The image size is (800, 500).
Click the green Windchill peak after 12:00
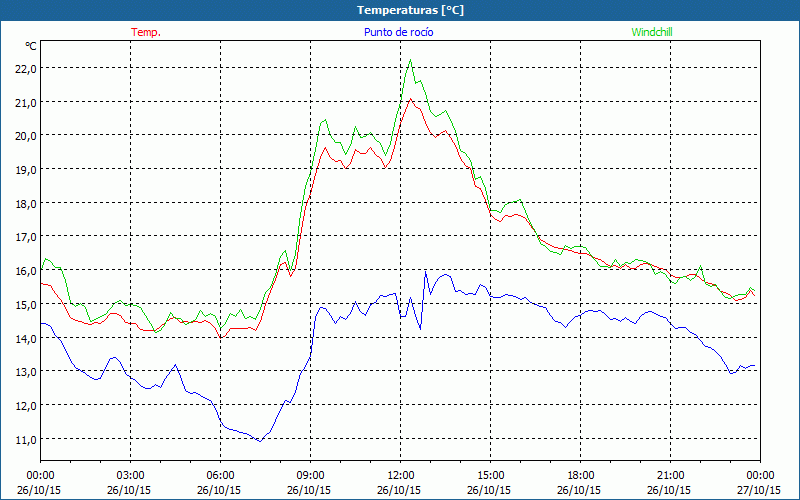[x=410, y=60]
